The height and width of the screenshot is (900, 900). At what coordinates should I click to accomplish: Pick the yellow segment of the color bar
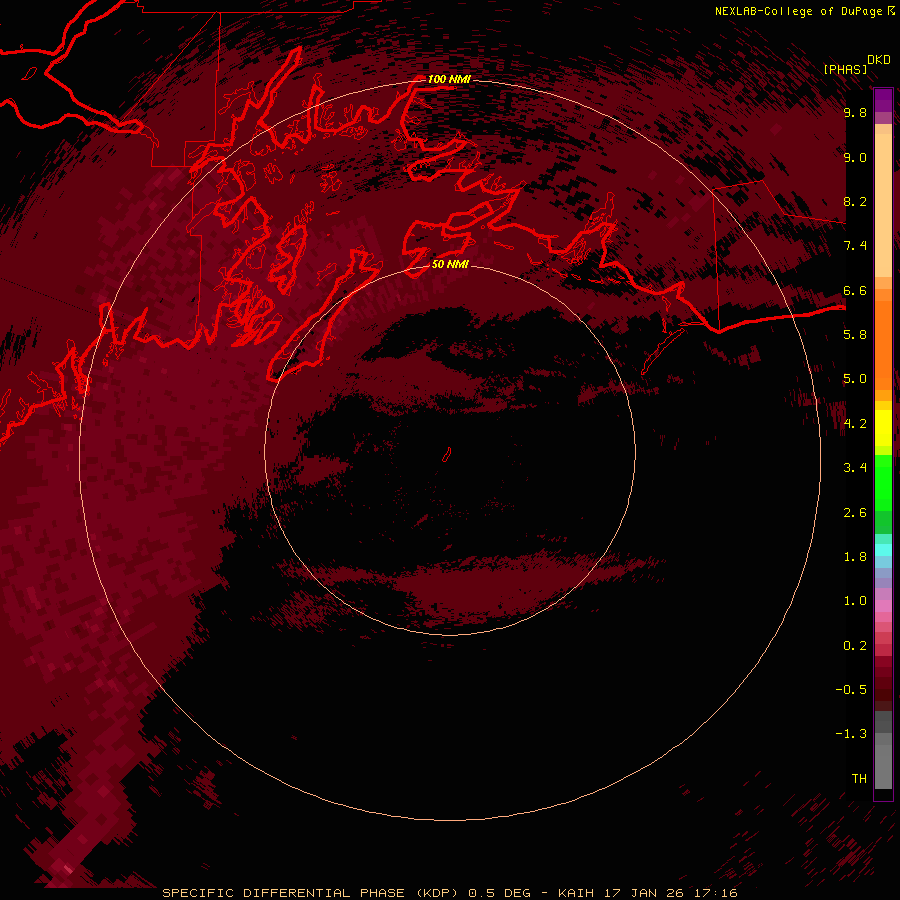pyautogui.click(x=883, y=428)
